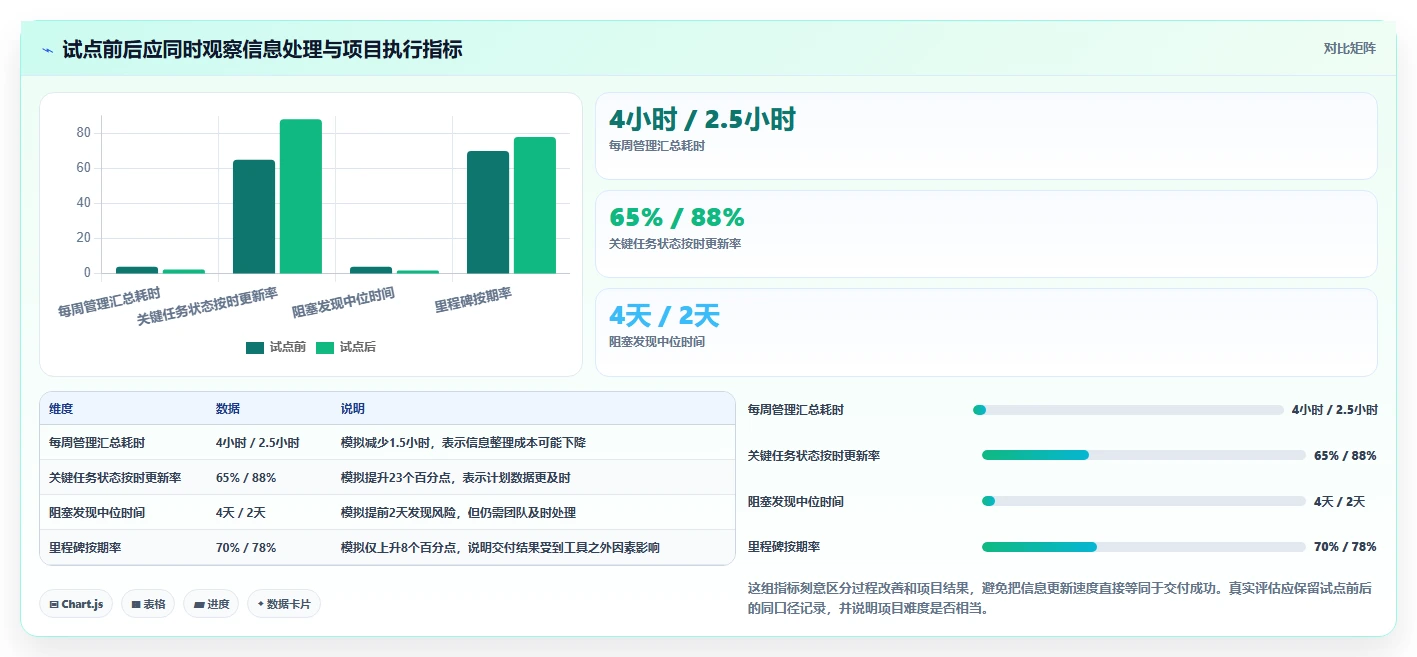Viewport: 1417px width, 657px height.
Task: Click the 试点前 bar for 里程碑按期率
Action: point(488,212)
